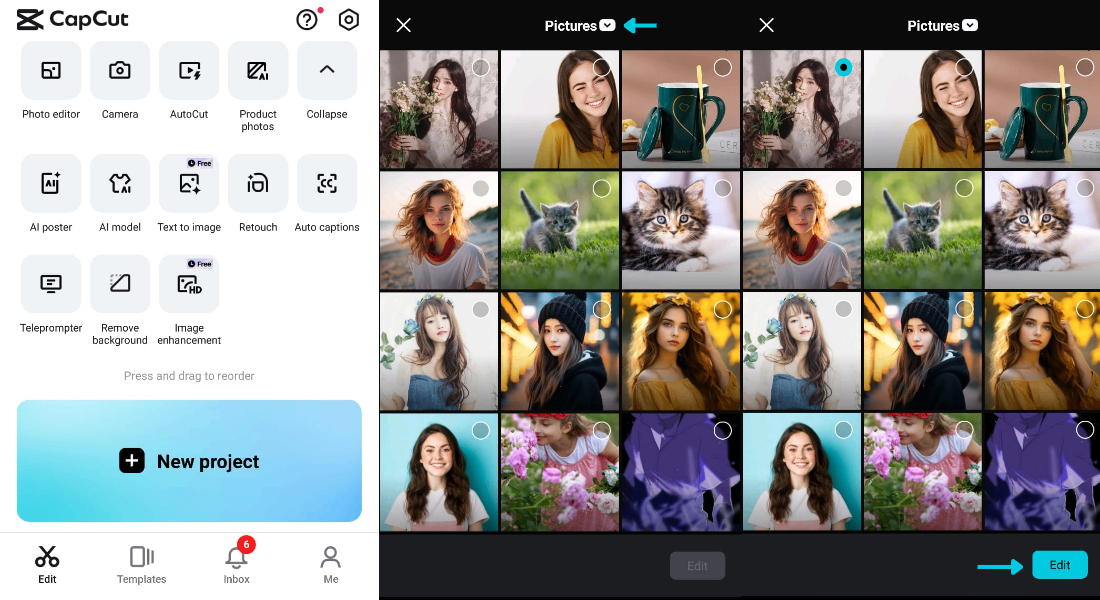
Task: Open the grey kitten thumbnail in right panel
Action: pos(923,230)
